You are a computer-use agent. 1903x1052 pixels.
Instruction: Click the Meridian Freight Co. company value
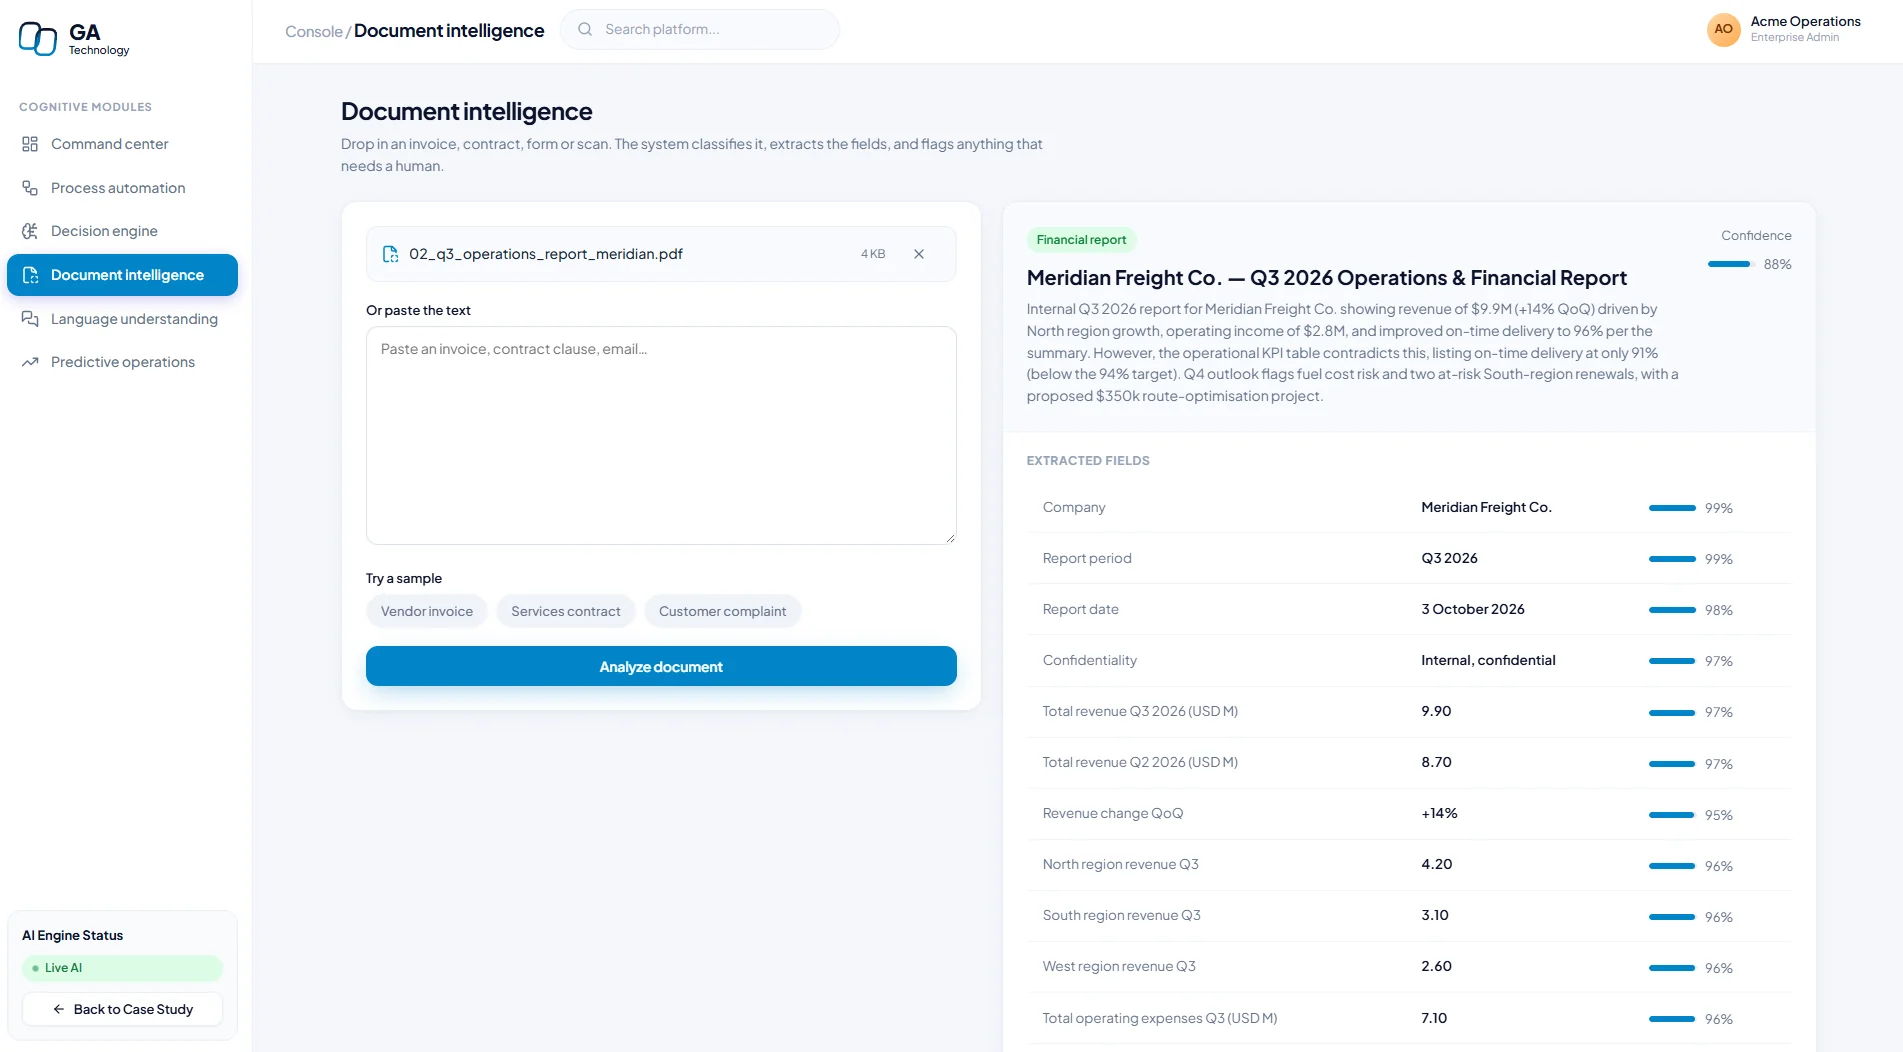pos(1486,507)
